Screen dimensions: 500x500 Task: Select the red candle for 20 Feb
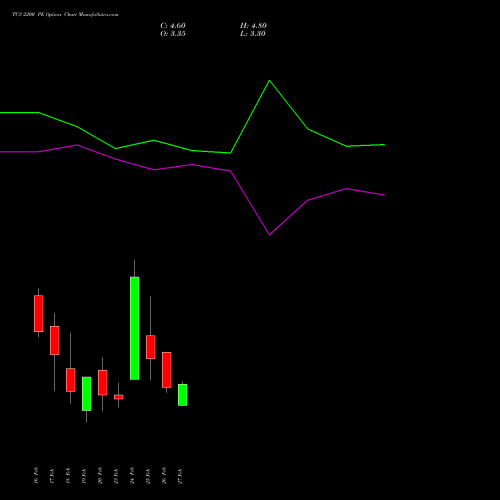coord(103,383)
